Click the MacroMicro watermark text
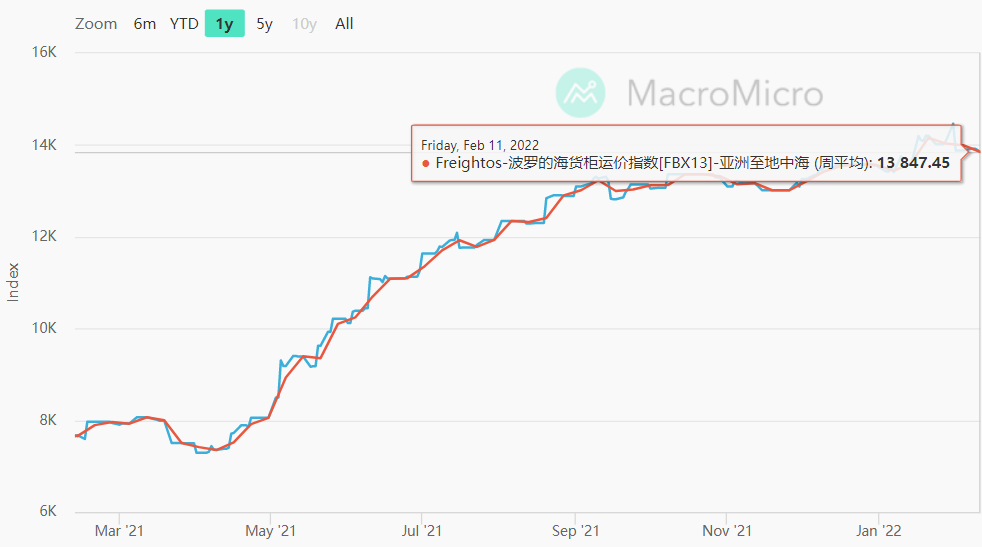The image size is (982, 547). pos(724,94)
